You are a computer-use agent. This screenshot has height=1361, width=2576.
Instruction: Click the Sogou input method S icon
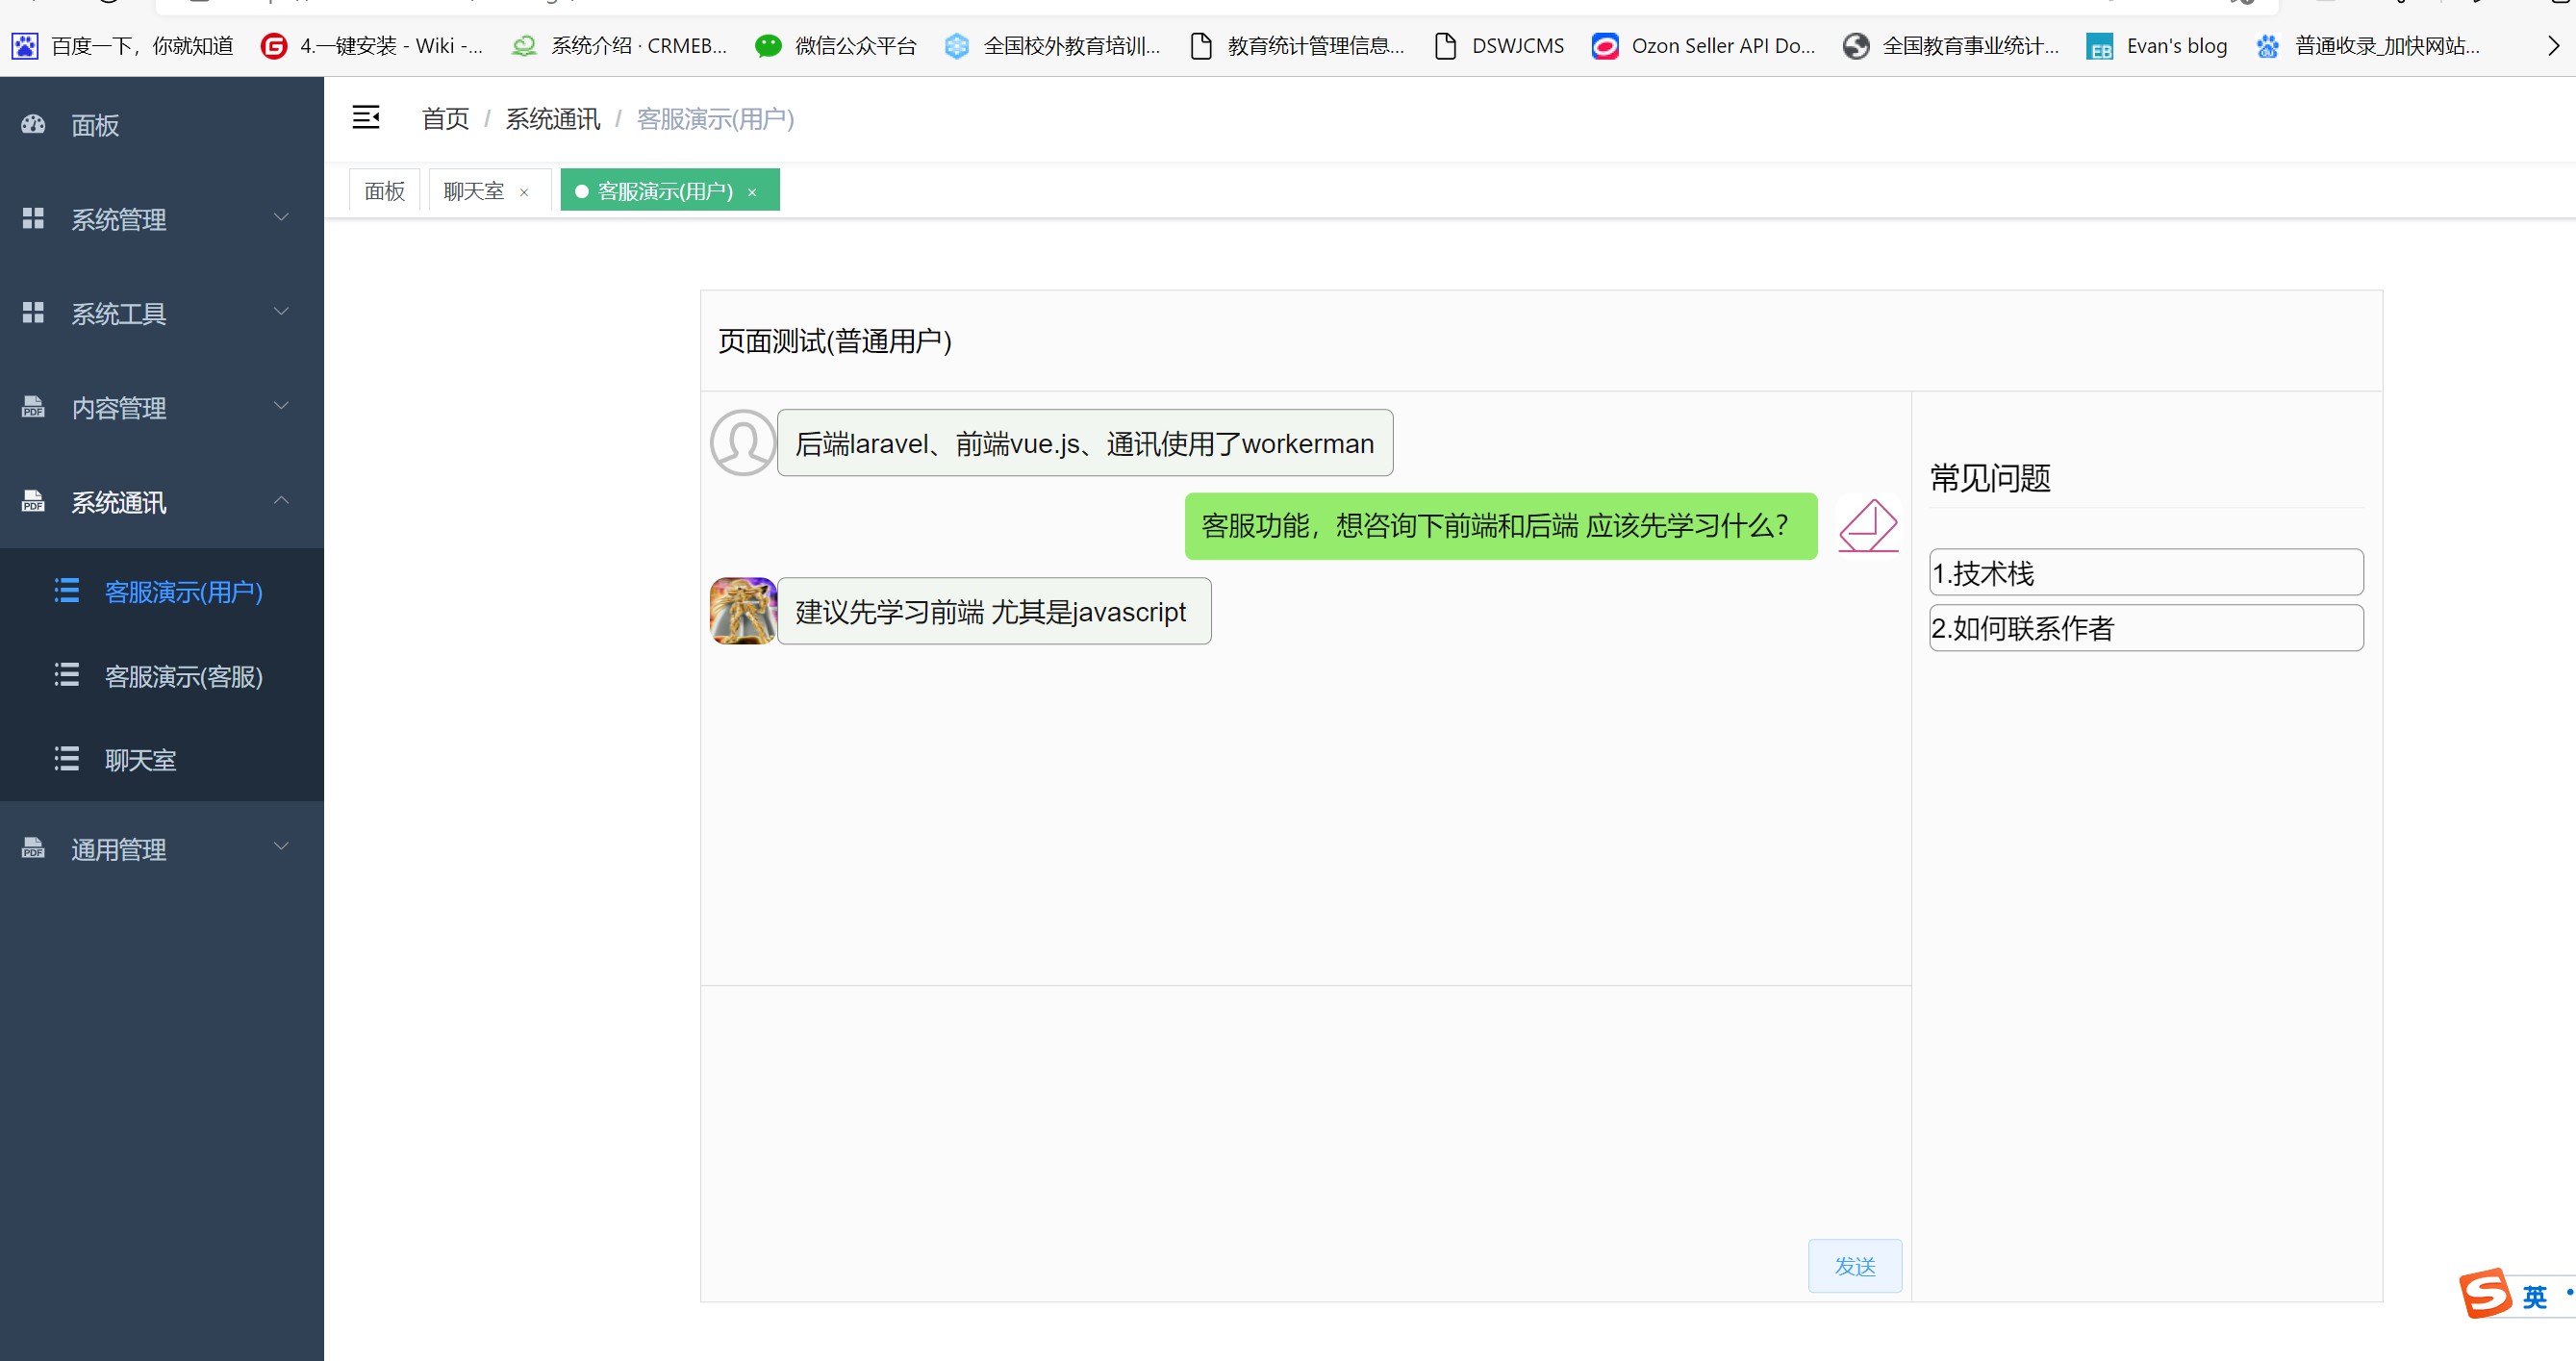(x=2486, y=1294)
